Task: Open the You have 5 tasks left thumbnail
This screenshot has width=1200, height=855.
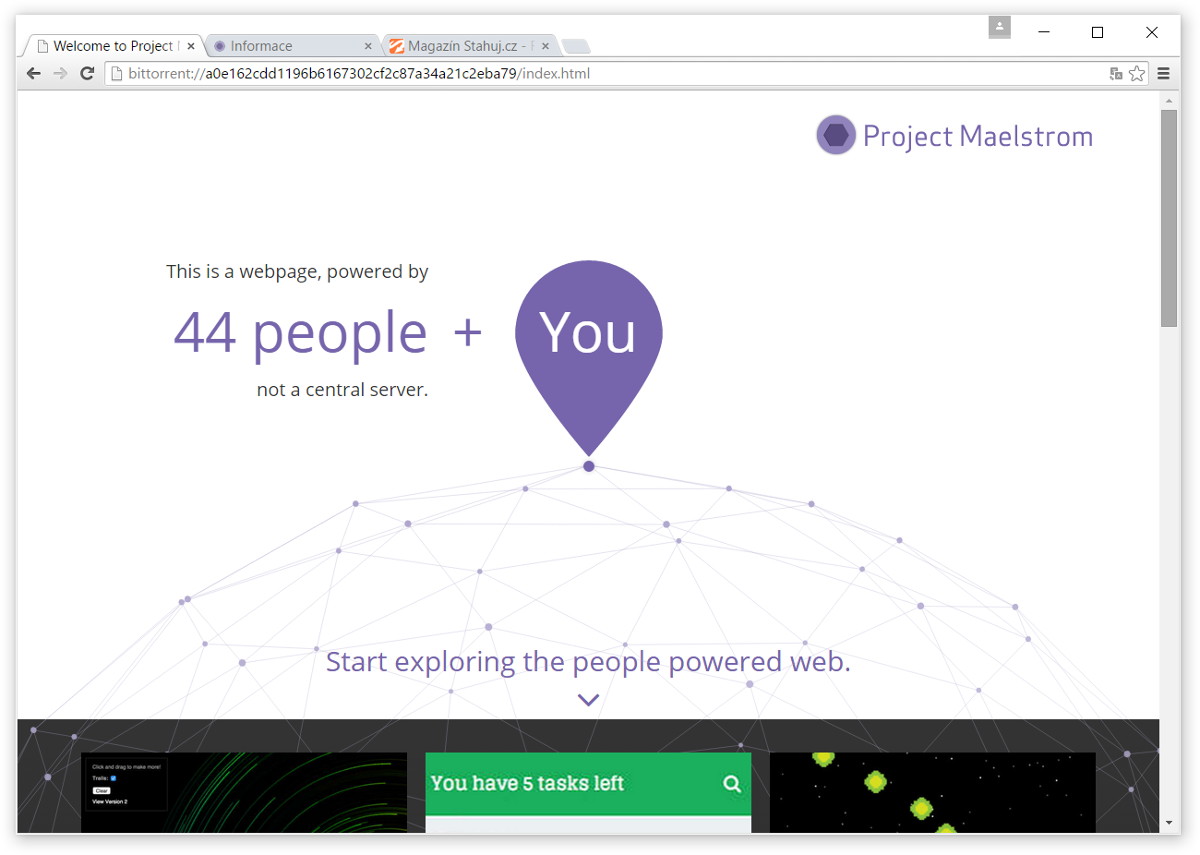Action: (x=588, y=792)
